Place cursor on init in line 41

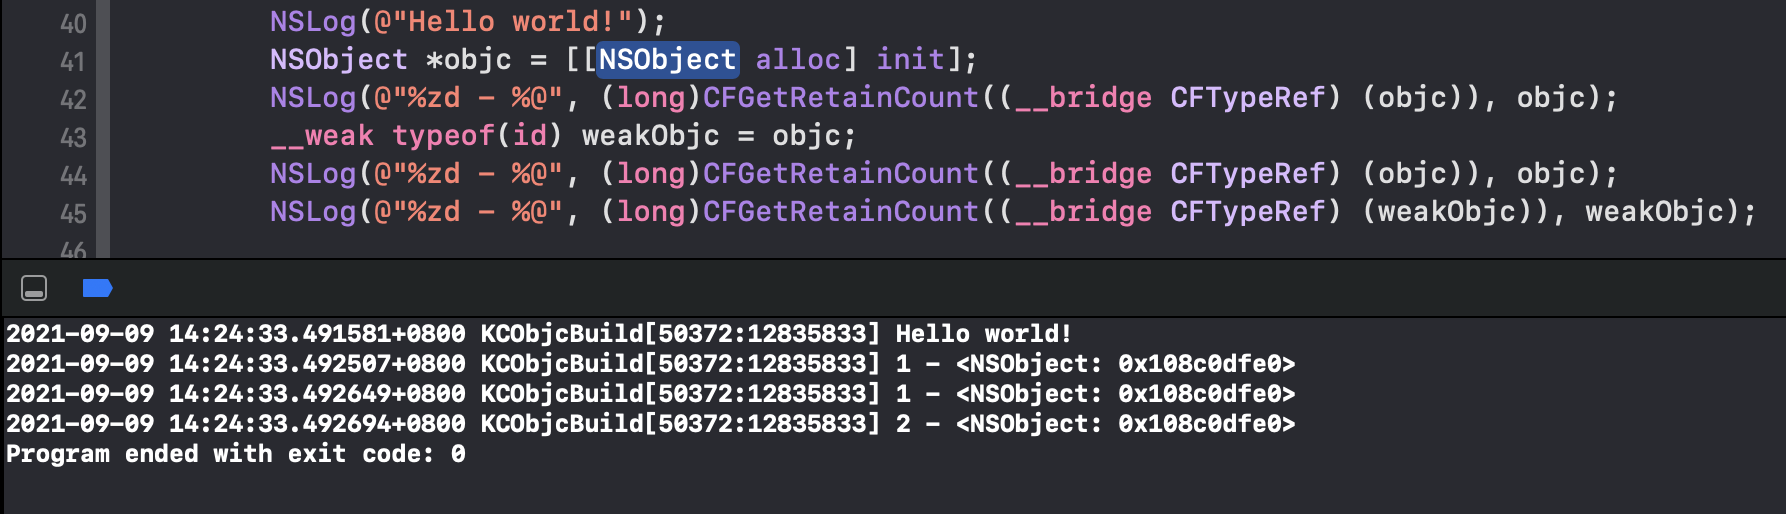pos(910,60)
